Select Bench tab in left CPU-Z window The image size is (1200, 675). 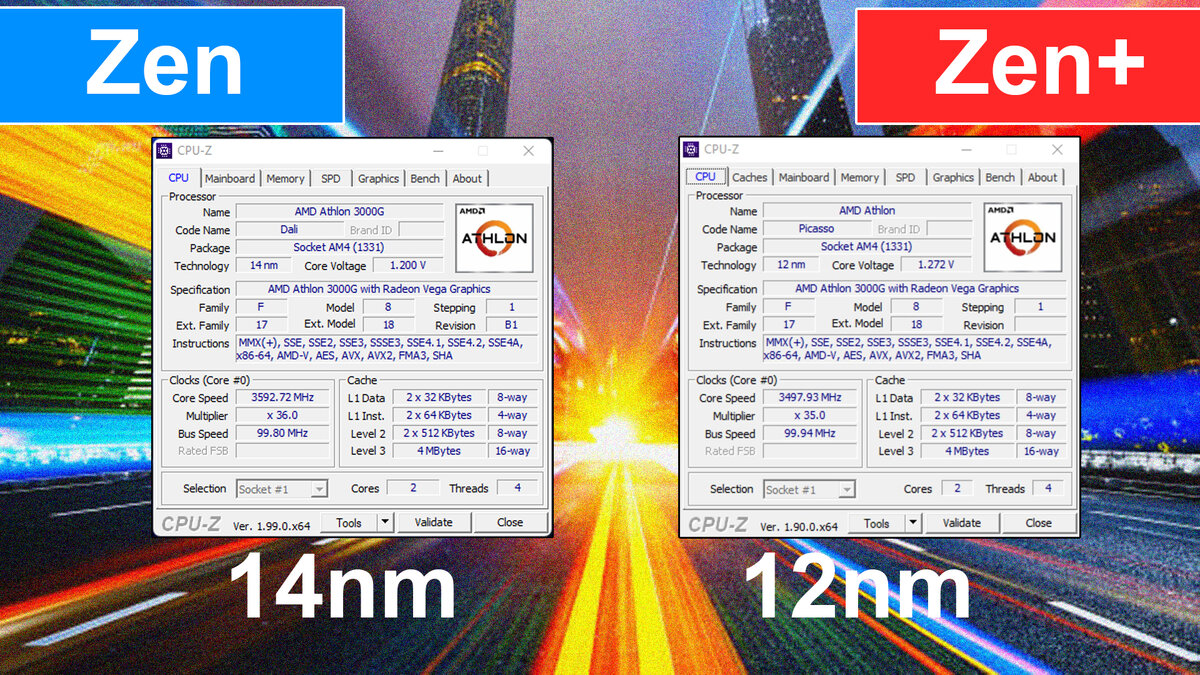click(425, 179)
